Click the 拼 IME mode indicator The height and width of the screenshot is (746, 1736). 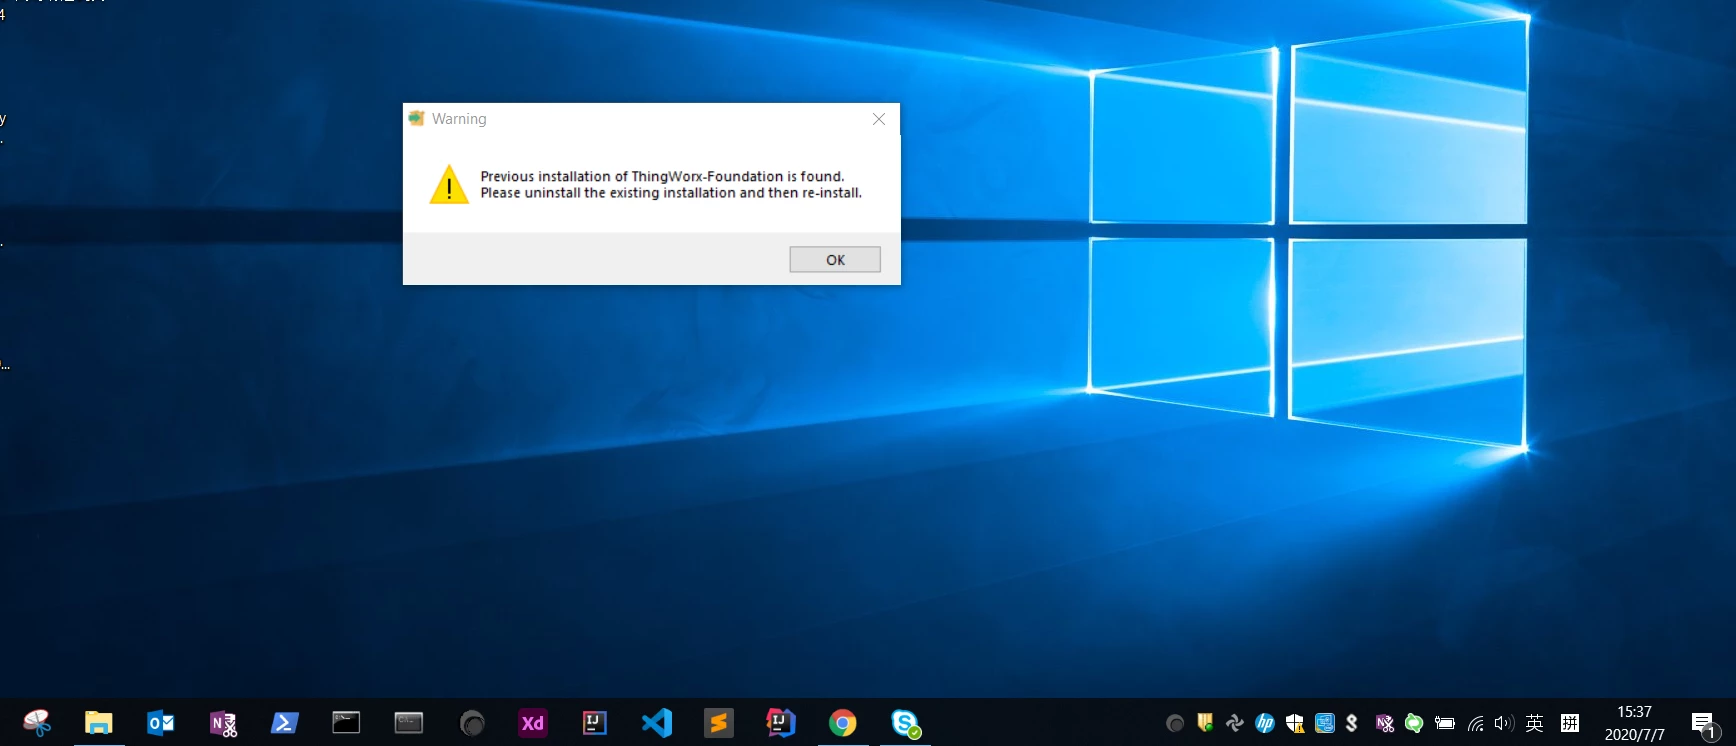click(1570, 723)
